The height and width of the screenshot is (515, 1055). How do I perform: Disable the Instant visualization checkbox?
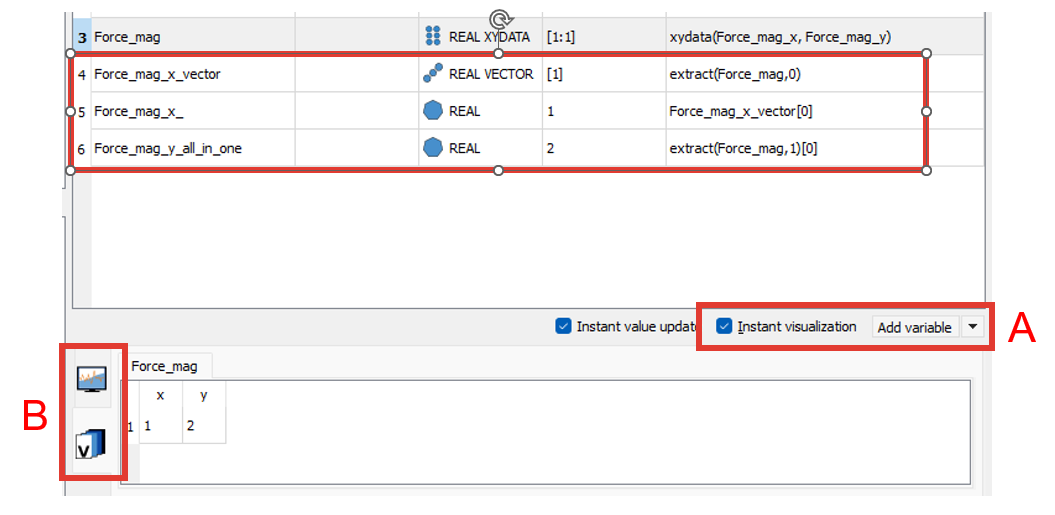(x=725, y=326)
